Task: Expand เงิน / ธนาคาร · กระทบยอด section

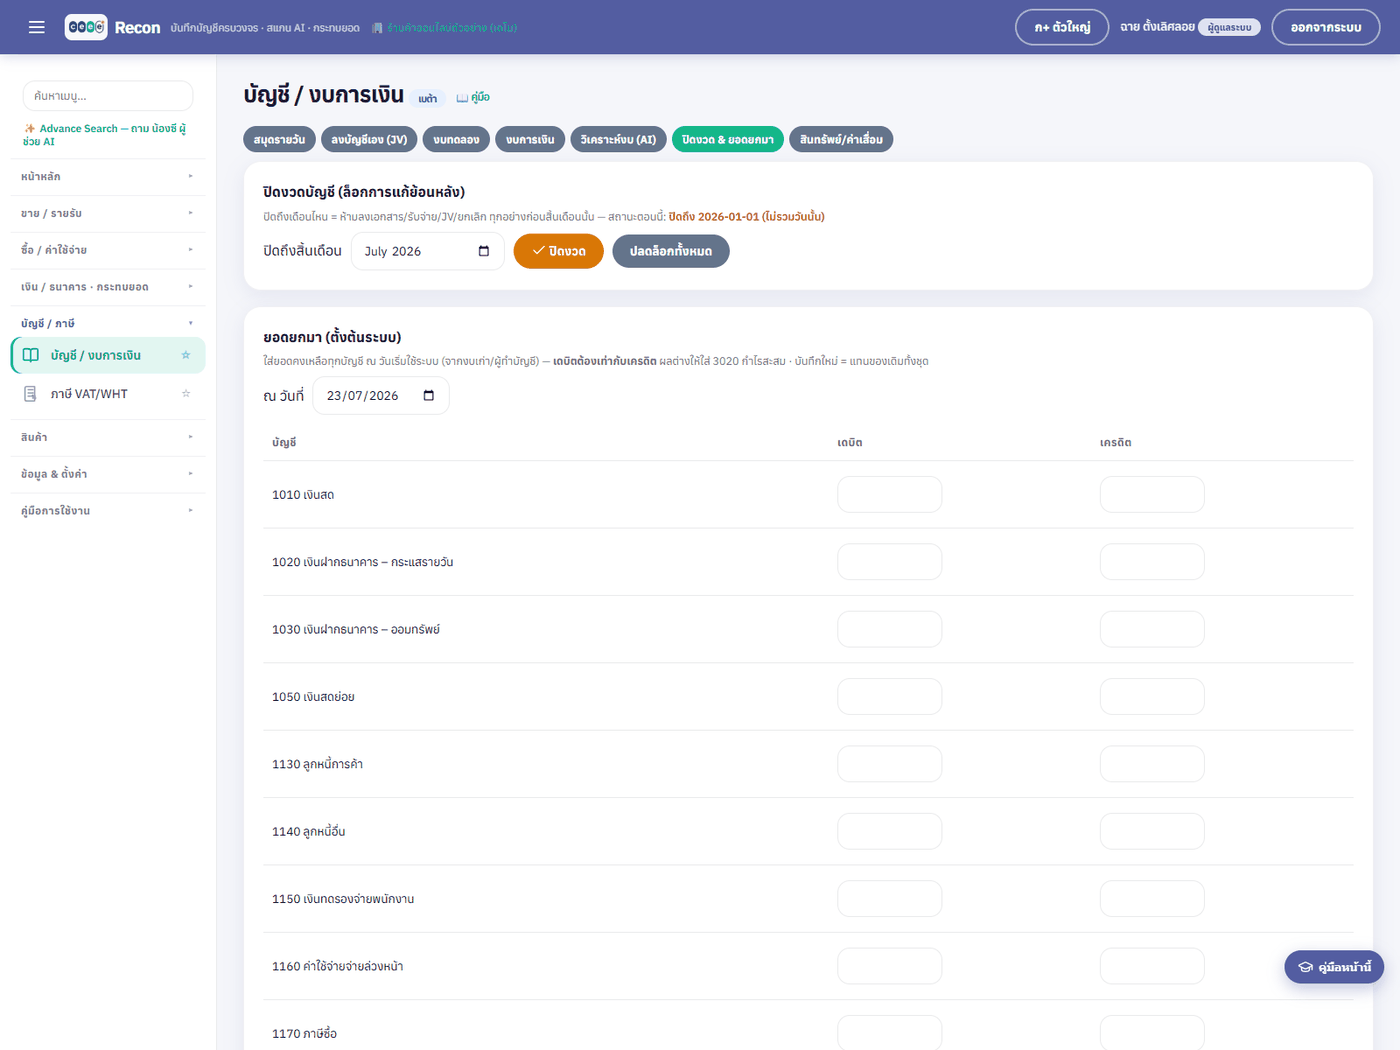Action: point(107,287)
